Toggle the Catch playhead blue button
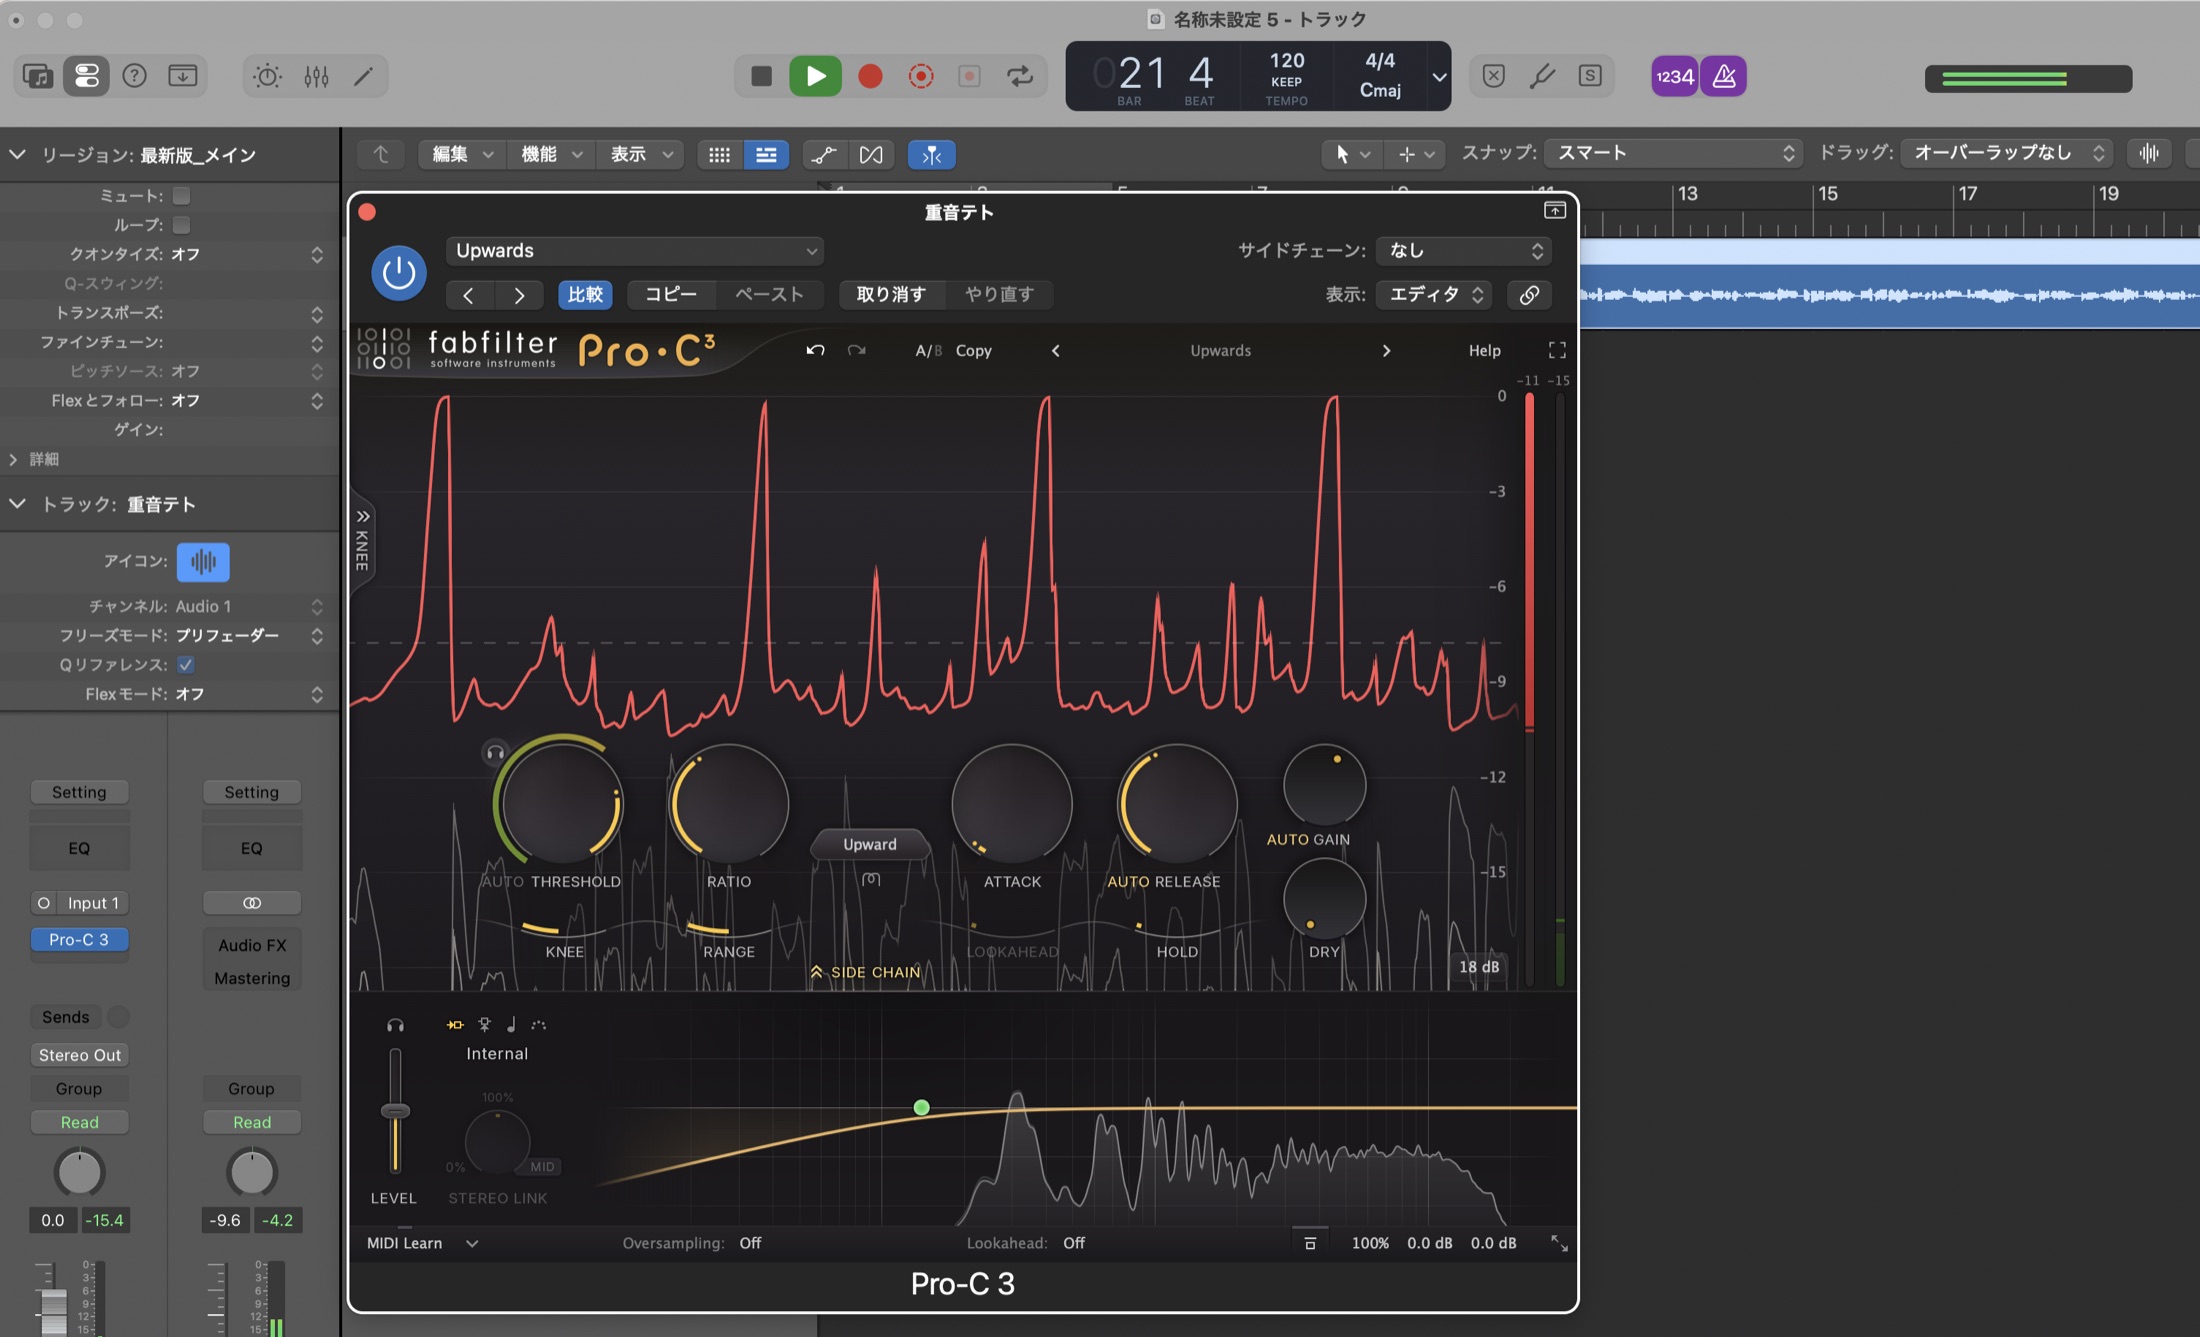 931,155
